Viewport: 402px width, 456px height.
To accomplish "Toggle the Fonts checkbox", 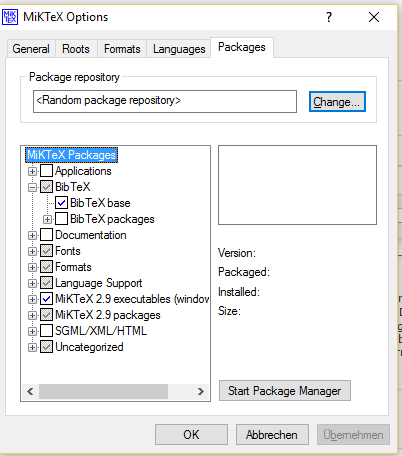I will pyautogui.click(x=46, y=251).
